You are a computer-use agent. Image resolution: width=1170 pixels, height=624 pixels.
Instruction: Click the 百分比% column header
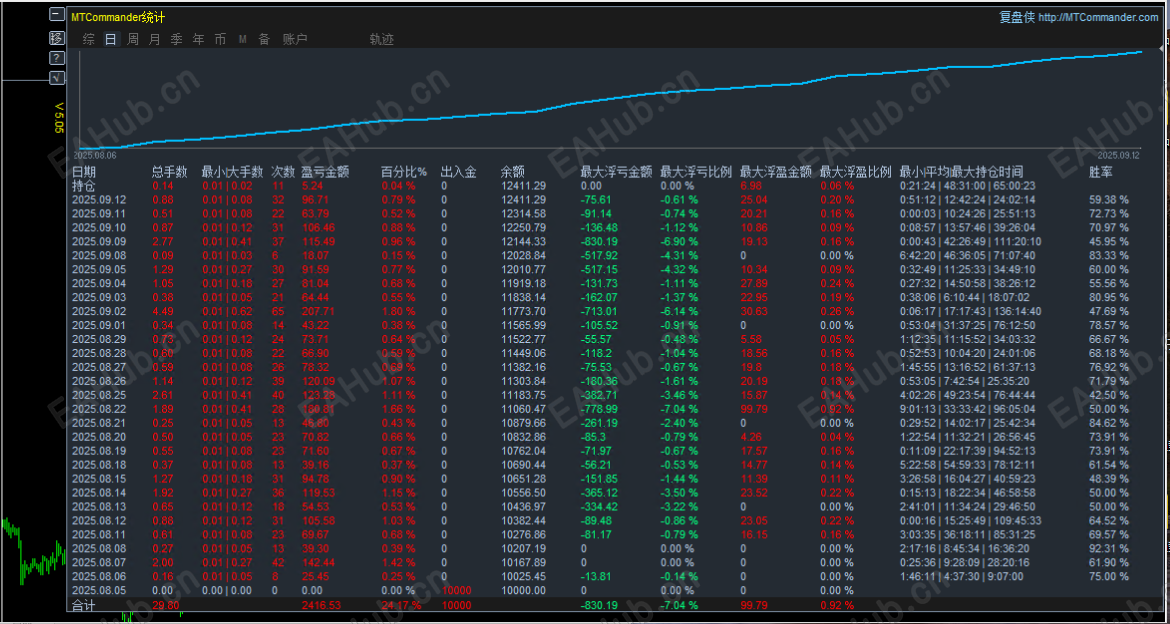tap(404, 172)
